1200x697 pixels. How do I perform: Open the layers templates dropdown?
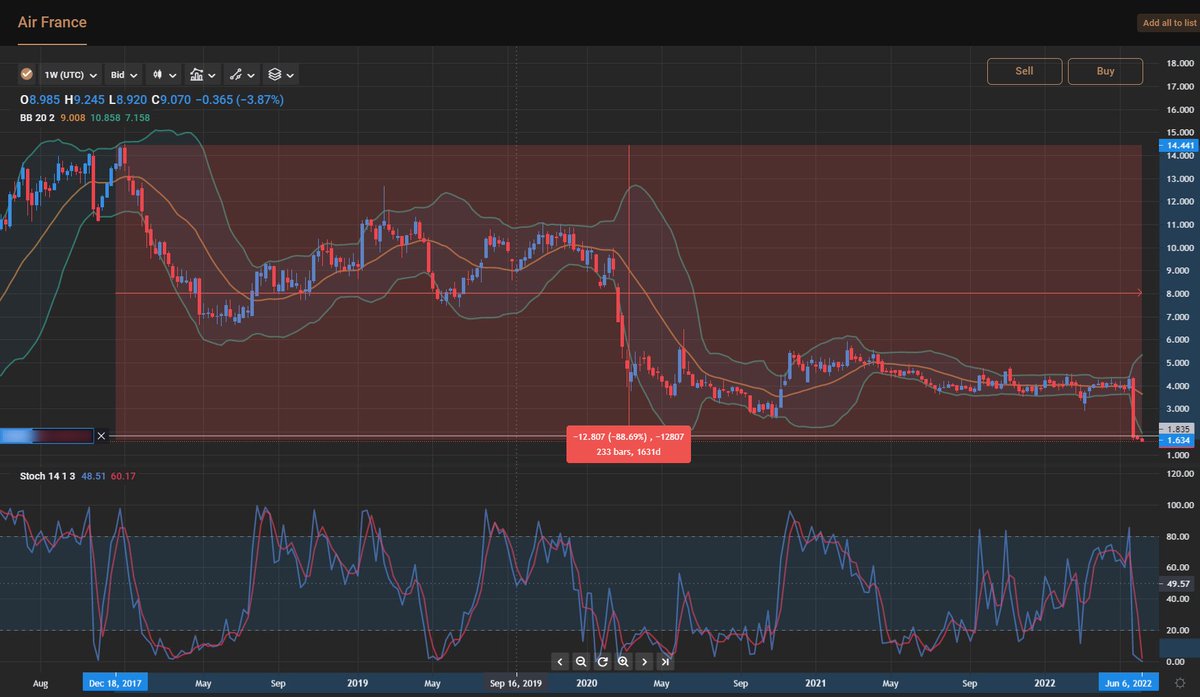pos(280,74)
